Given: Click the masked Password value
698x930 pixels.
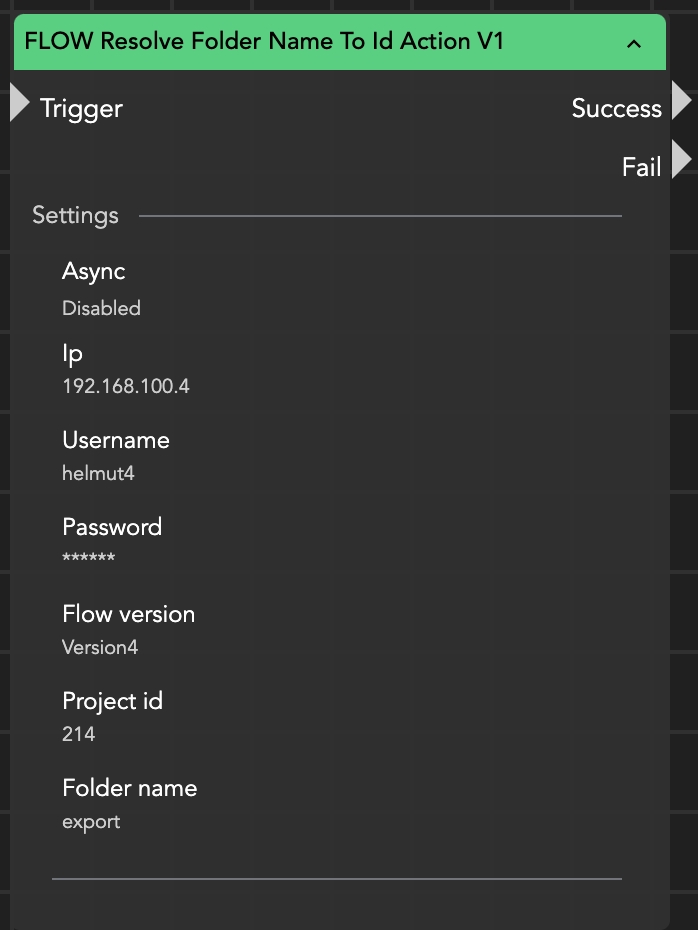Looking at the screenshot, I should pyautogui.click(x=88, y=559).
